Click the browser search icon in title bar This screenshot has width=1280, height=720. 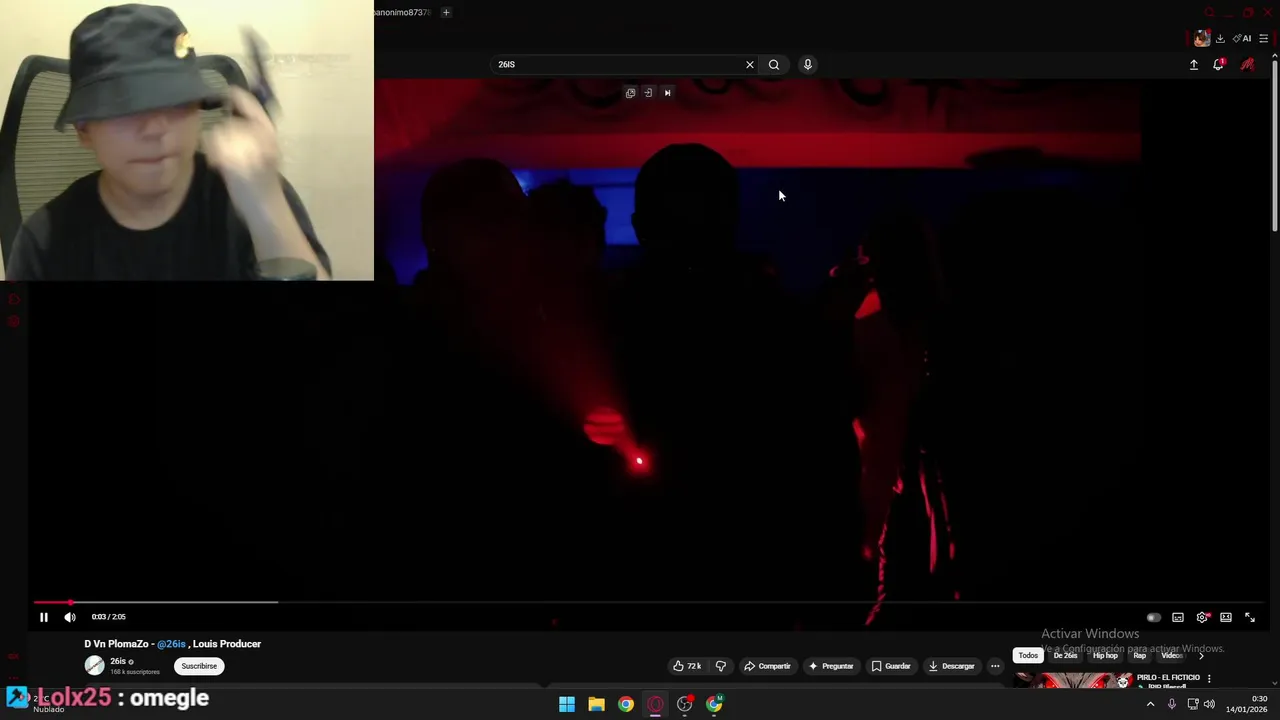pyautogui.click(x=1209, y=12)
